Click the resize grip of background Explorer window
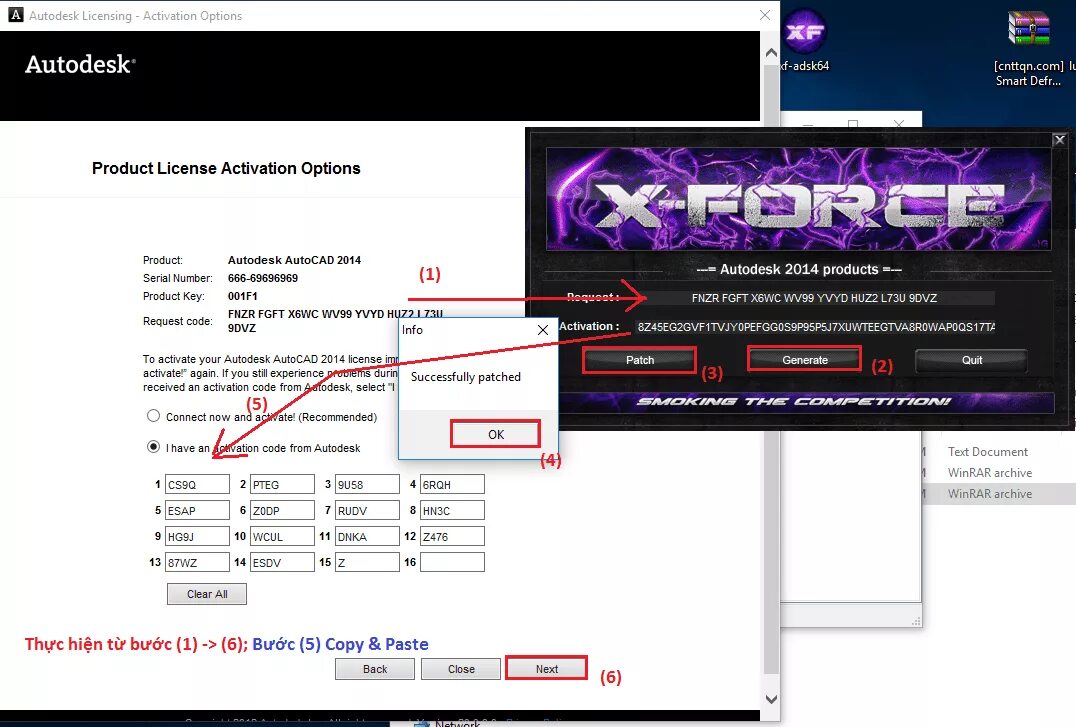Screen dimensions: 1076x727 (x=916, y=621)
